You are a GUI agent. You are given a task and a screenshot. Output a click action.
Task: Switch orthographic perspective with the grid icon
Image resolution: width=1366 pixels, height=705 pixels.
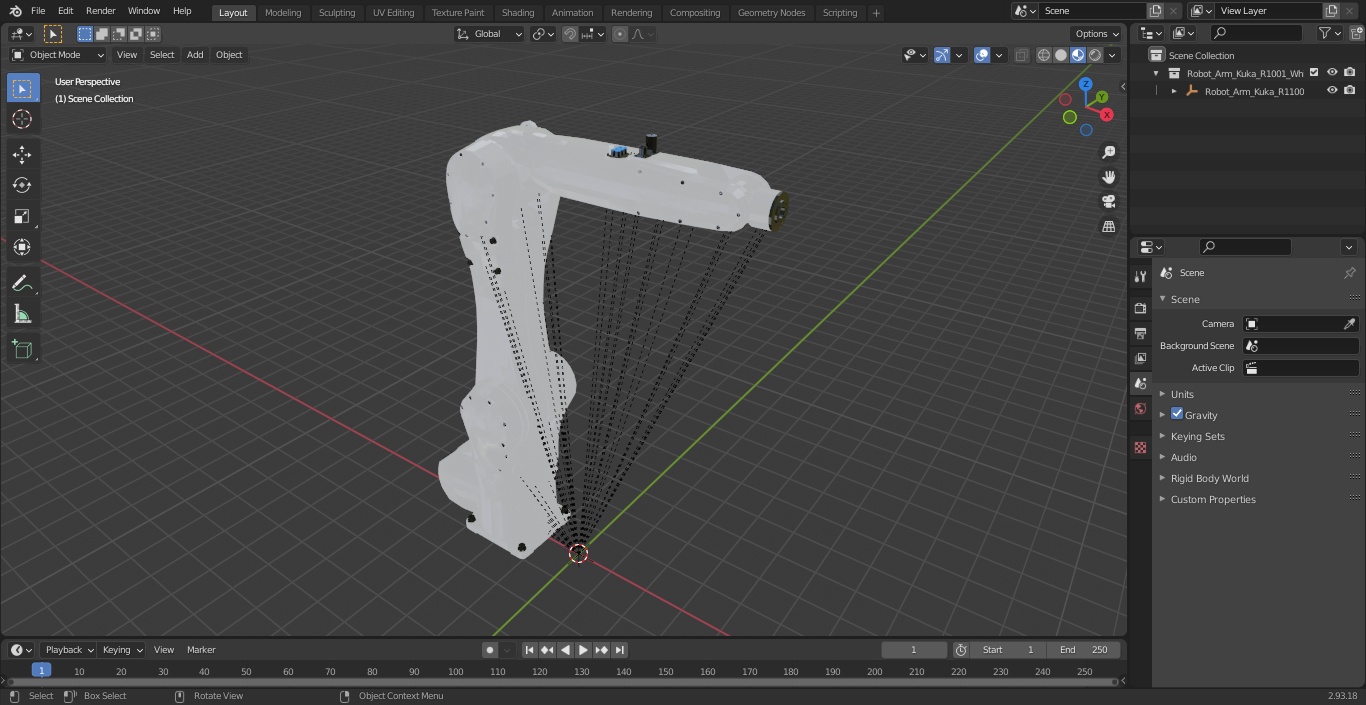[x=1108, y=226]
